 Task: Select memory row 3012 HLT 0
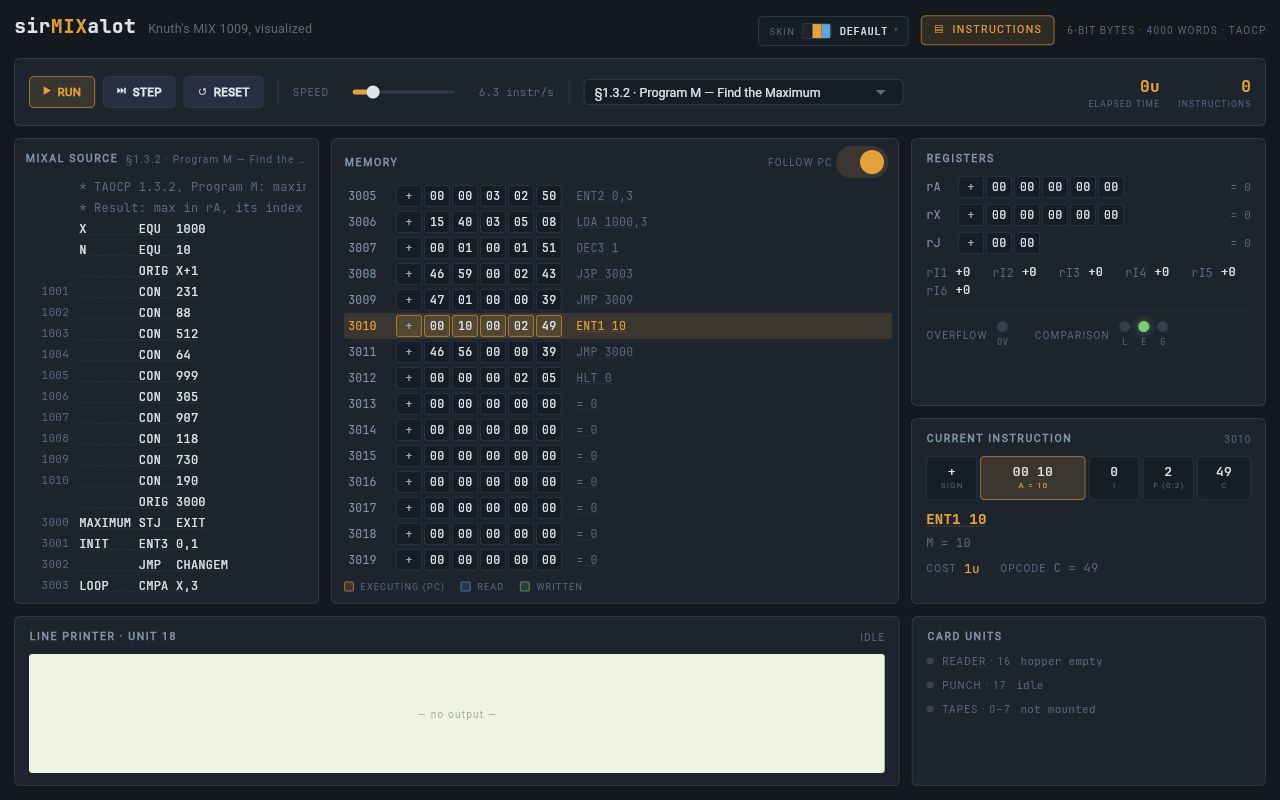point(618,378)
